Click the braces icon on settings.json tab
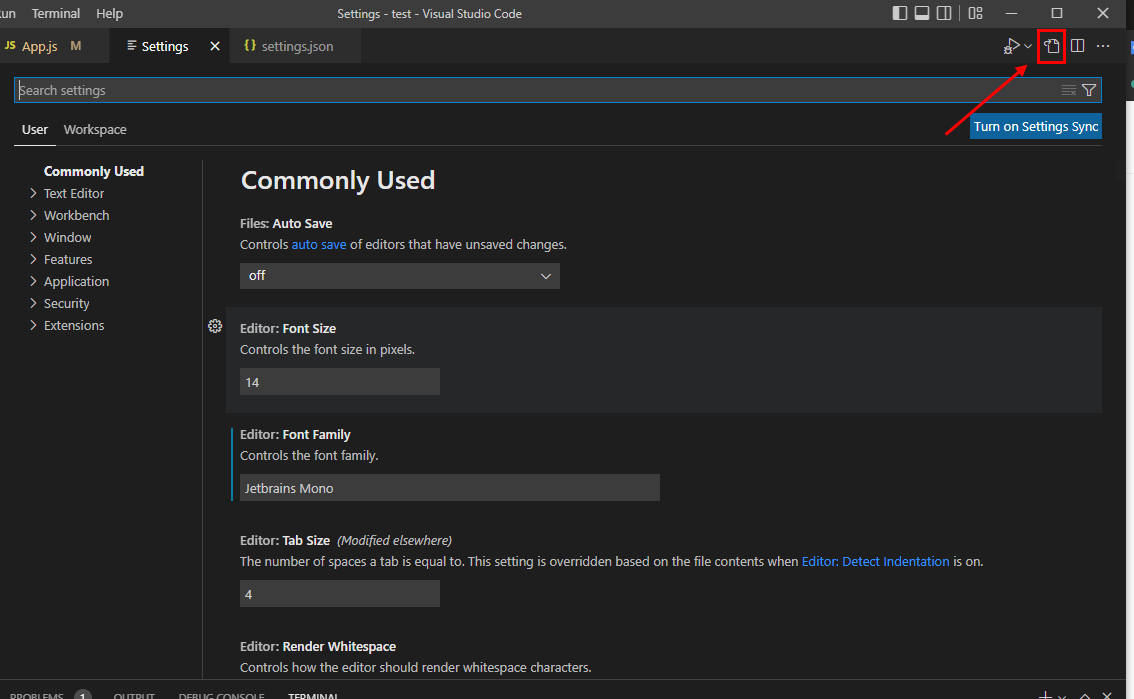The image size is (1134, 699). [250, 46]
